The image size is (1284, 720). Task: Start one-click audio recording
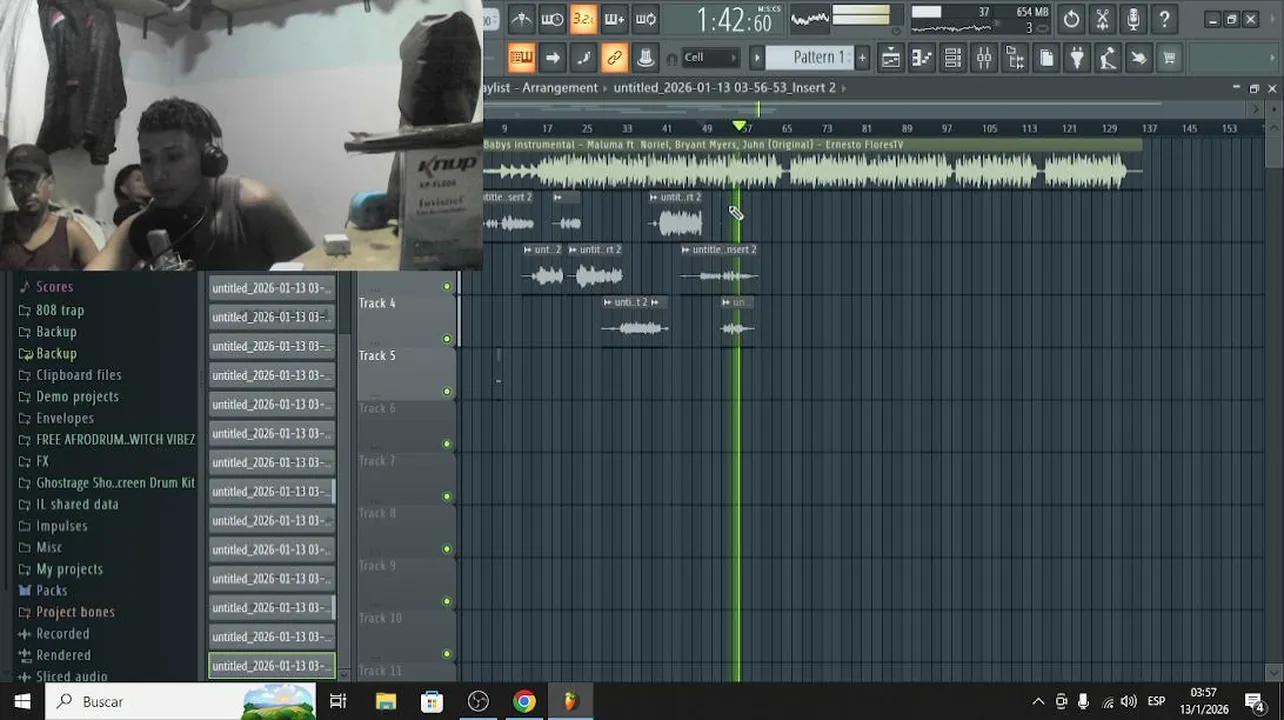click(1133, 19)
